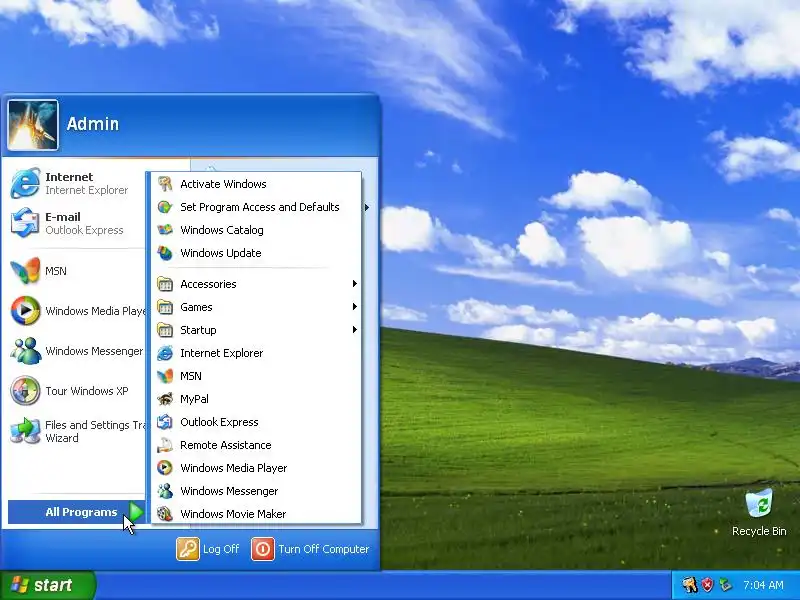Screen dimensions: 800x600
Task: Select the Accessories text in programs menu
Action: 208,284
